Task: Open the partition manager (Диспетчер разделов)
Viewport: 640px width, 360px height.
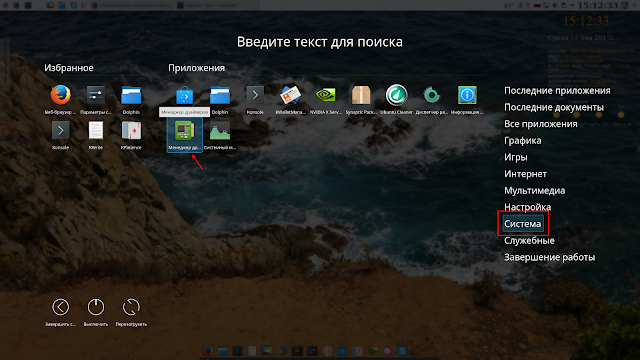Action: pos(431,96)
